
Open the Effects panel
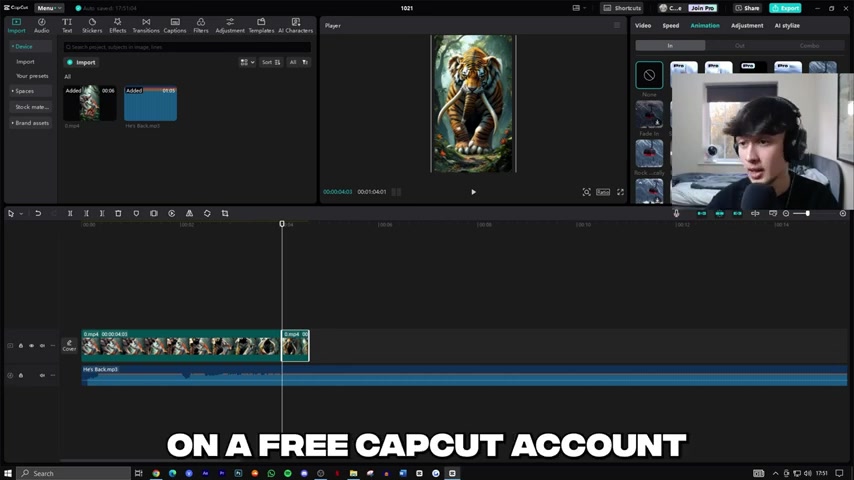[118, 26]
